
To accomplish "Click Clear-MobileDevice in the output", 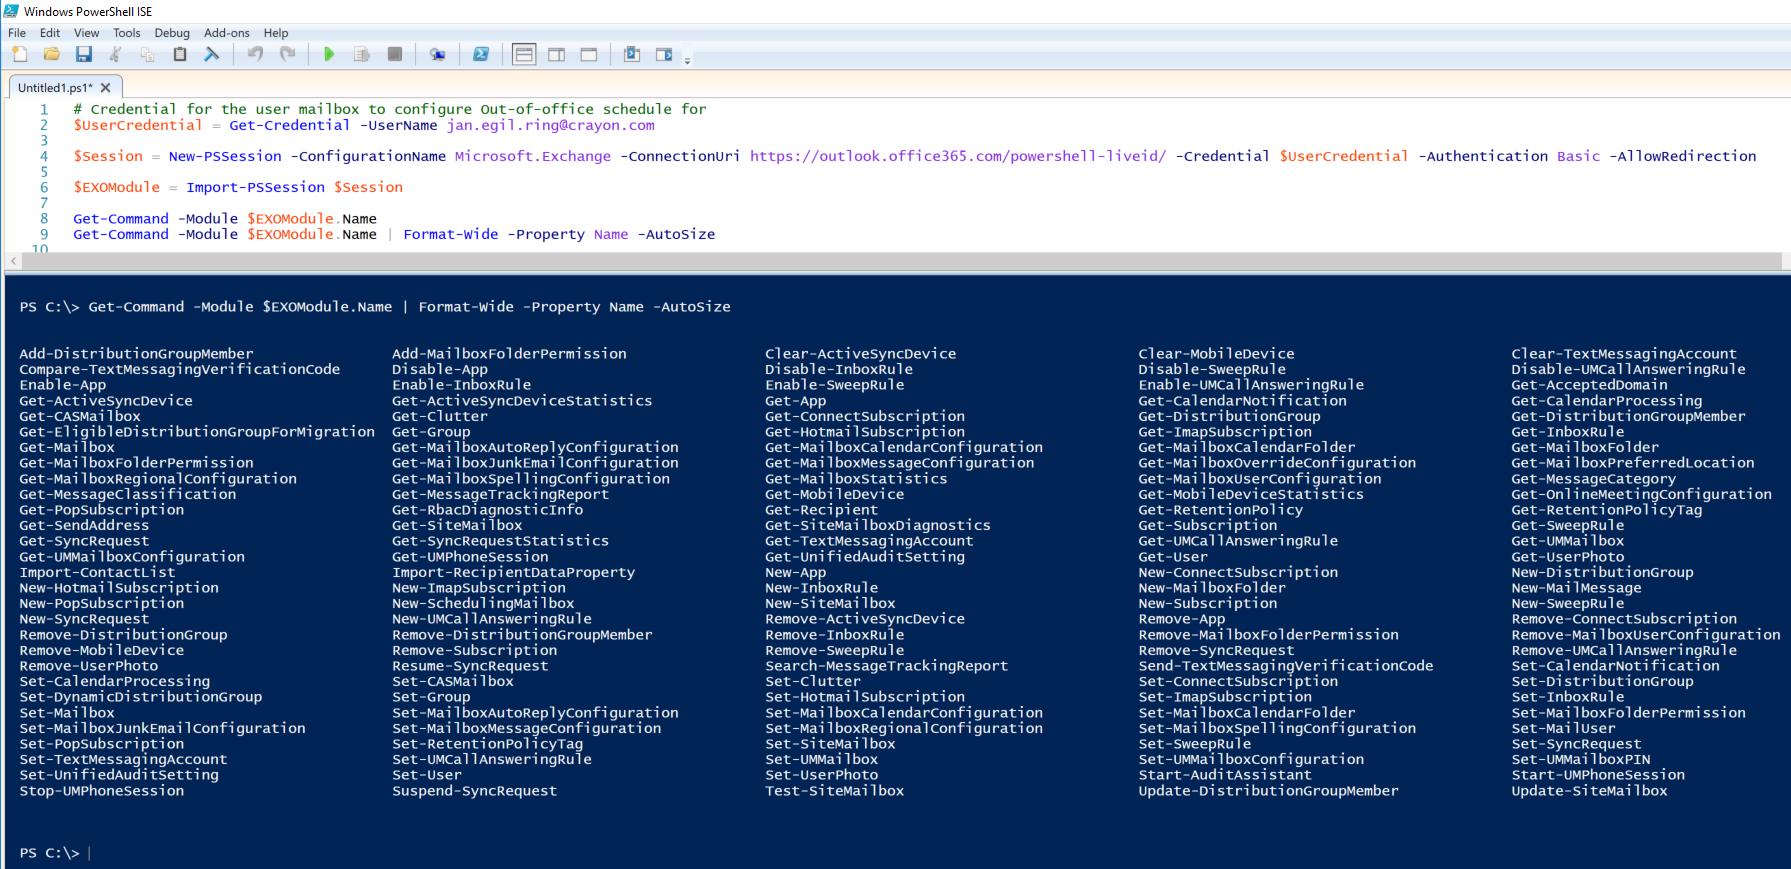I will pyautogui.click(x=1216, y=354).
